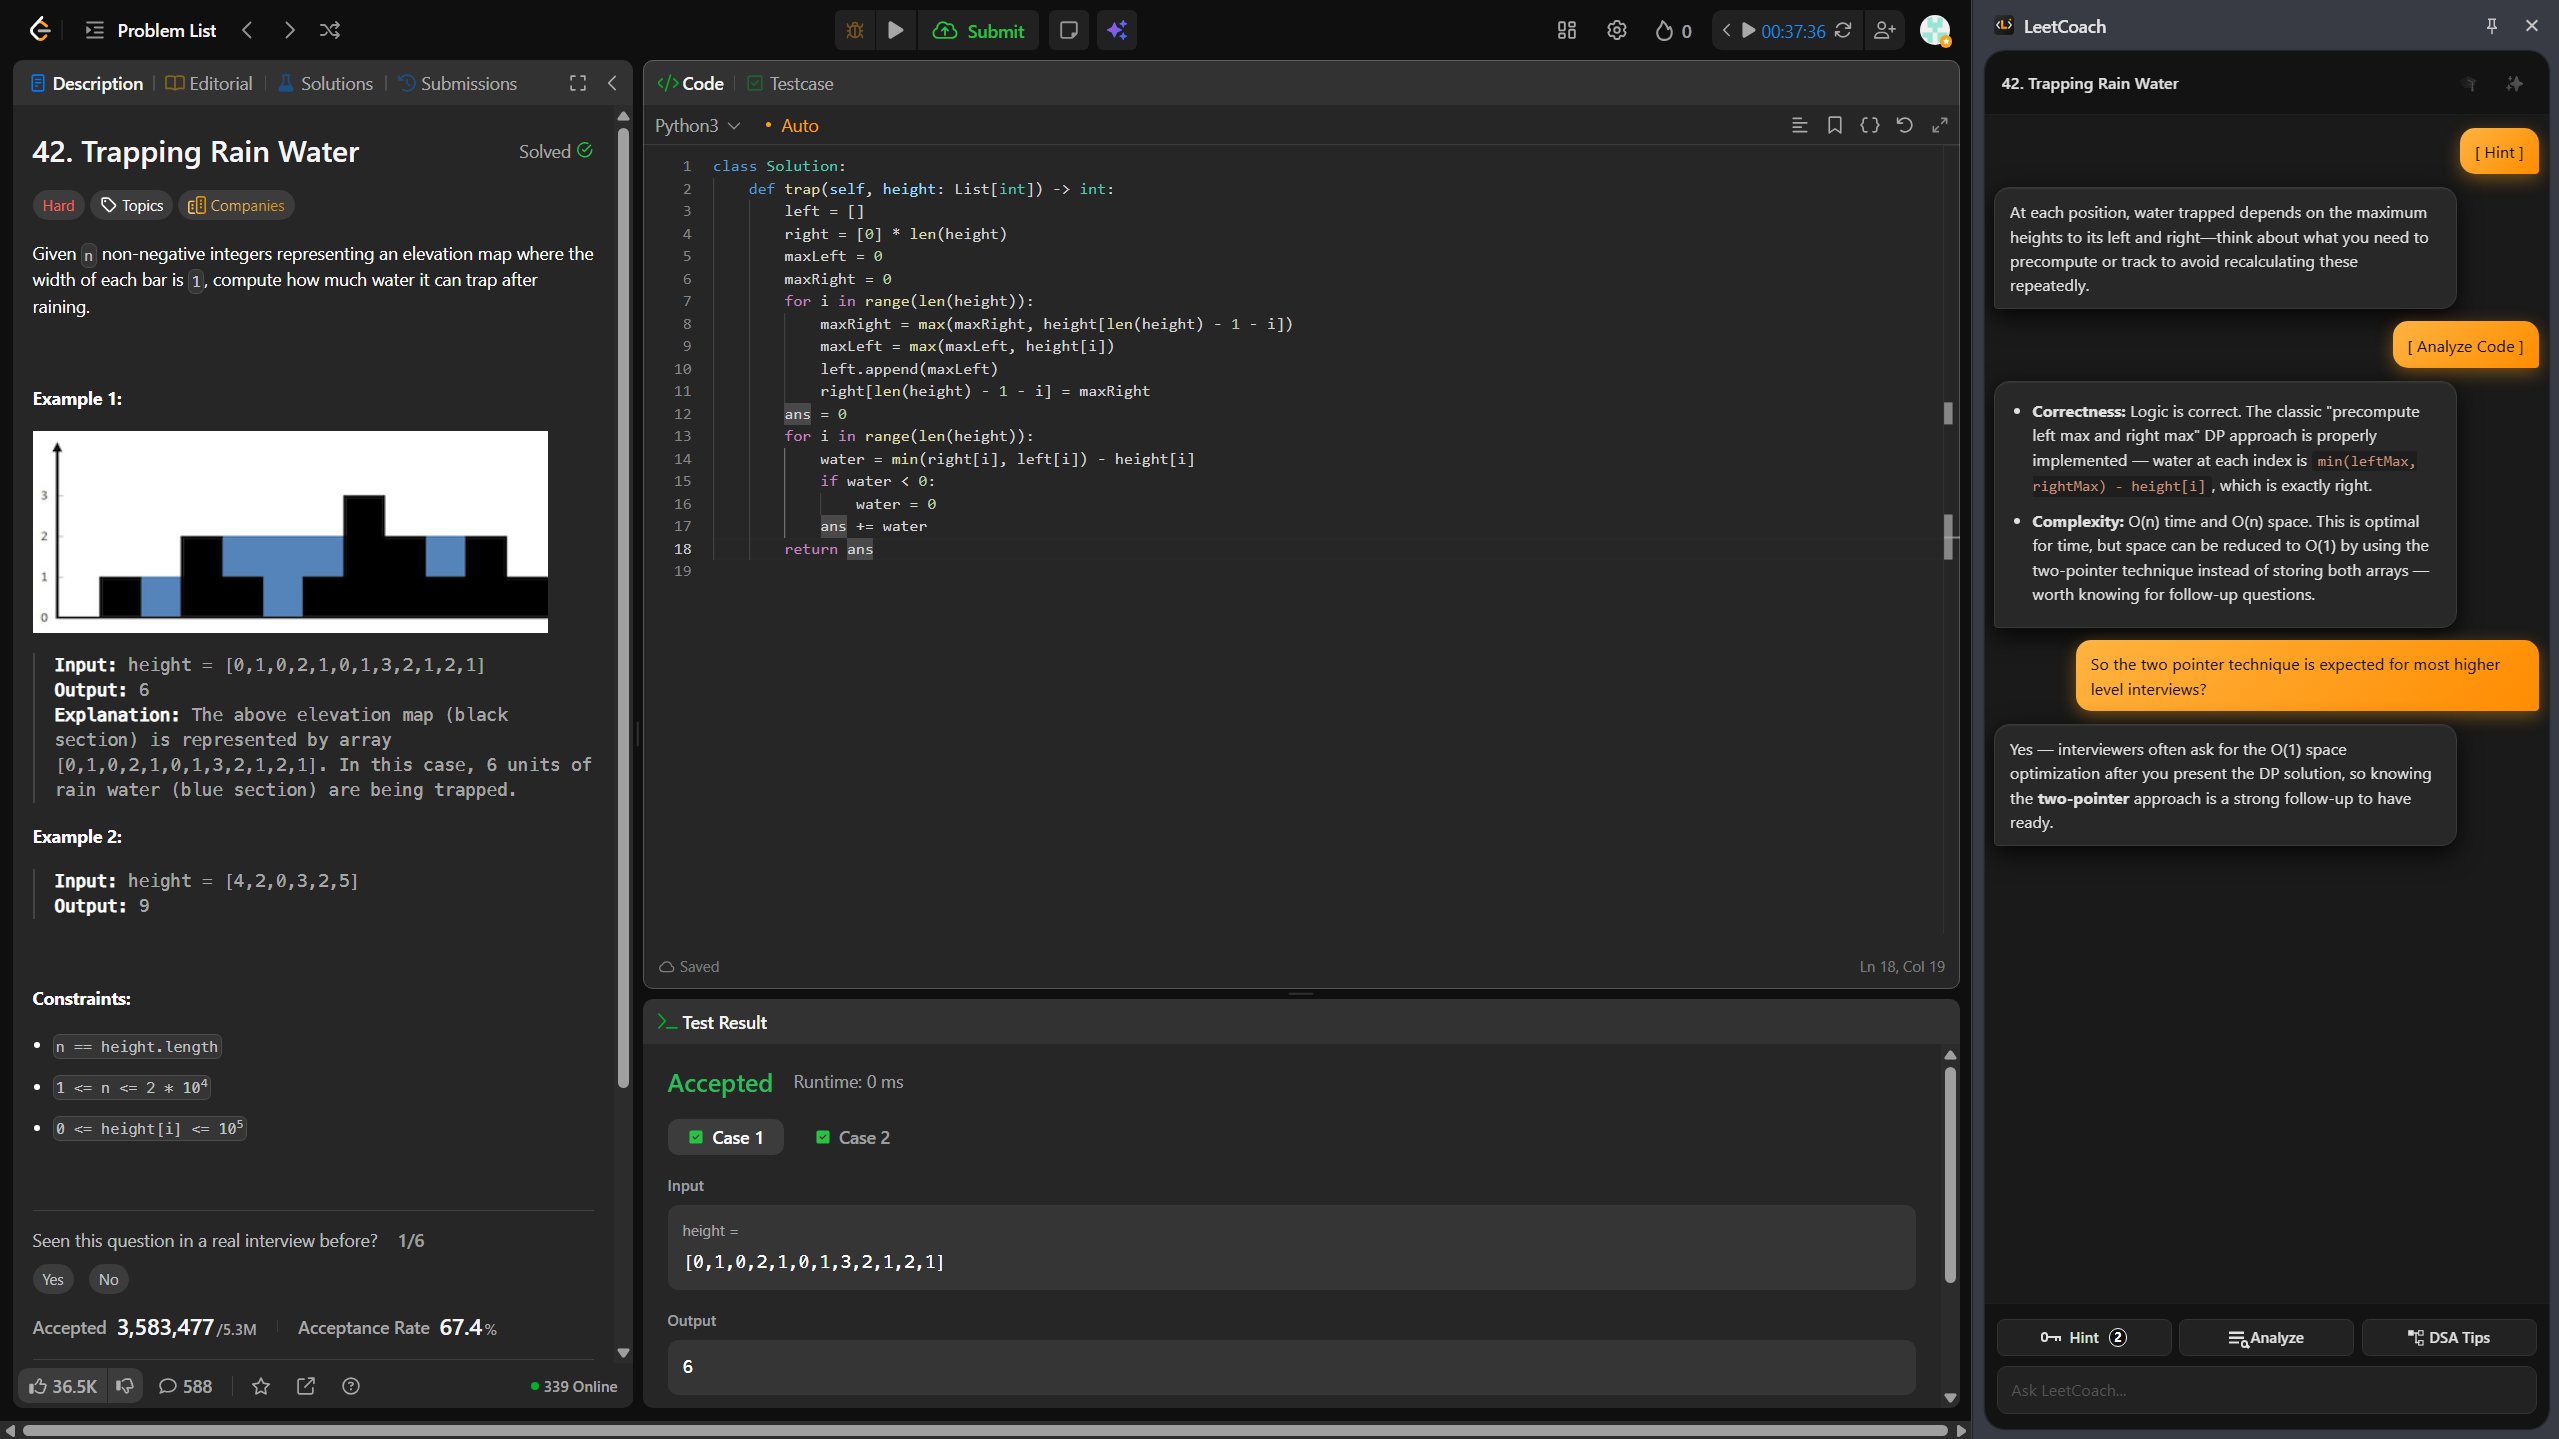Switch to the Editorial tab
The height and width of the screenshot is (1439, 2559).
click(x=209, y=83)
